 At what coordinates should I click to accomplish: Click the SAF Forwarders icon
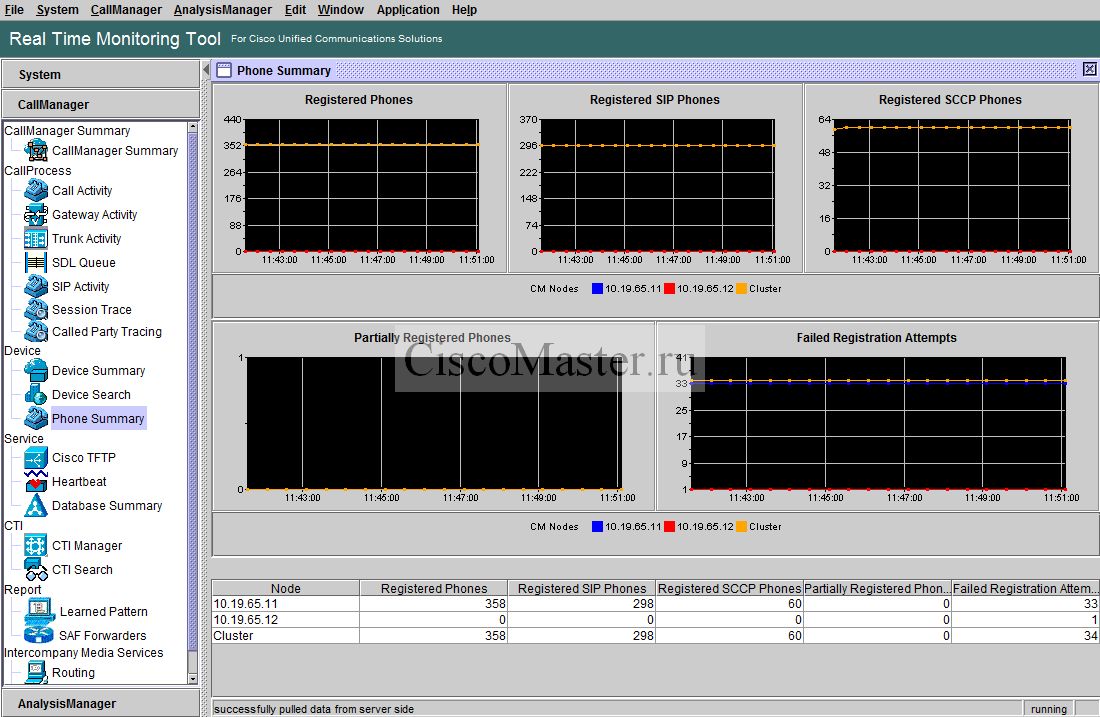pyautogui.click(x=39, y=635)
